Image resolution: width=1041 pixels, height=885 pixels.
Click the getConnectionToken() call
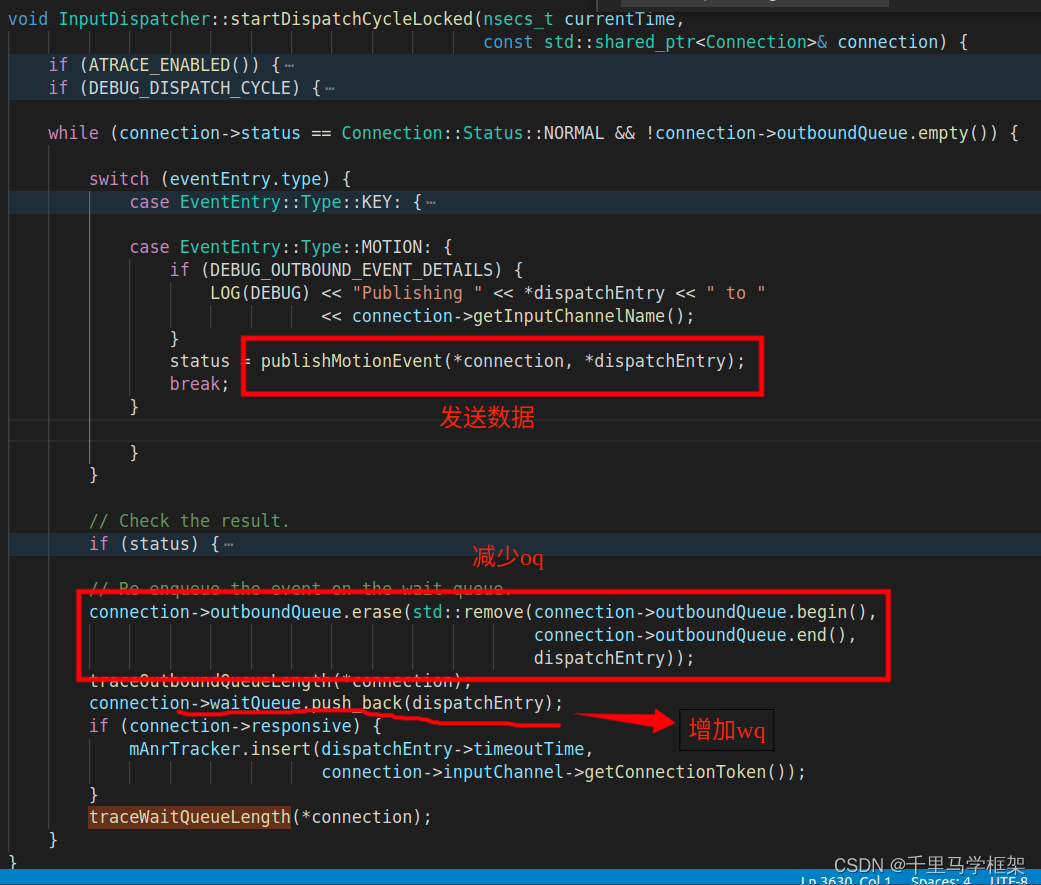tap(688, 773)
